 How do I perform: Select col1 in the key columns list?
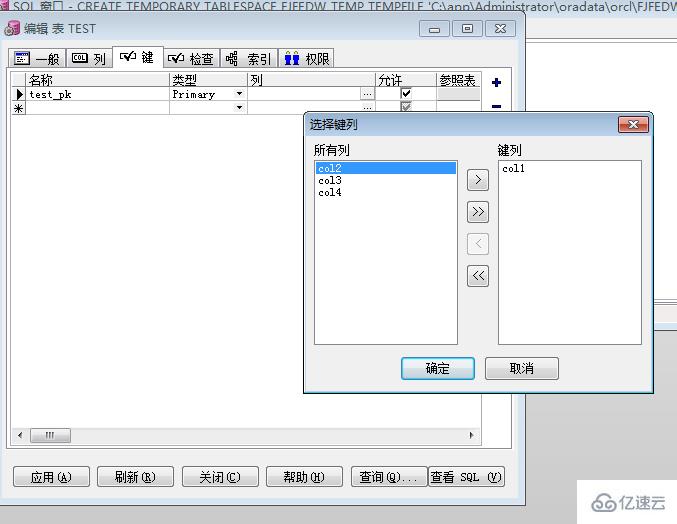click(x=569, y=169)
